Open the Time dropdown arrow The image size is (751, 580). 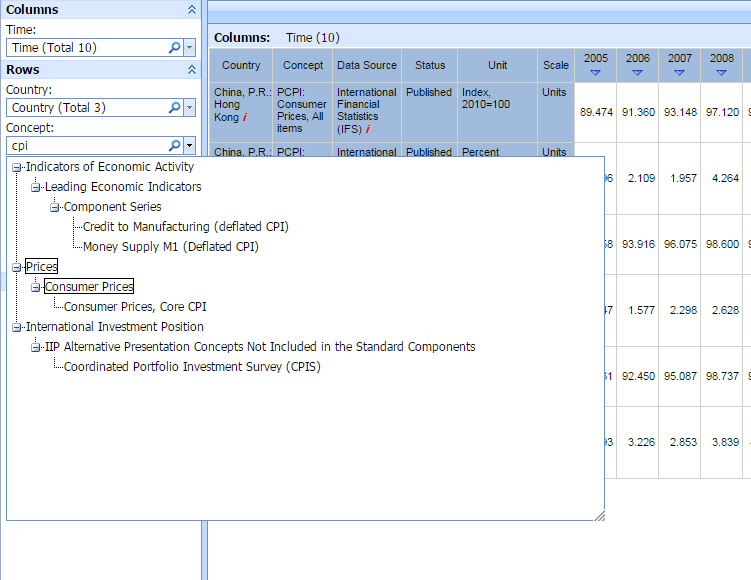189,48
